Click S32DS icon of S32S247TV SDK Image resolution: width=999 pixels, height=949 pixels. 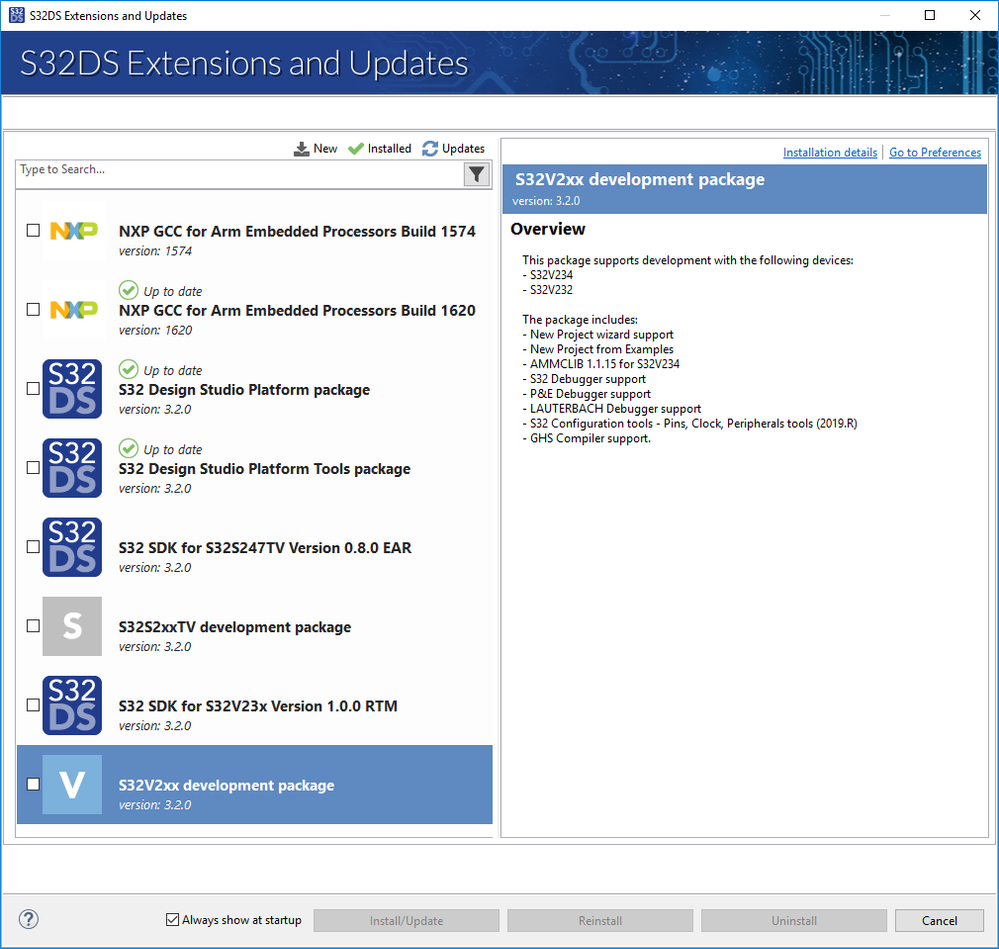click(x=72, y=547)
